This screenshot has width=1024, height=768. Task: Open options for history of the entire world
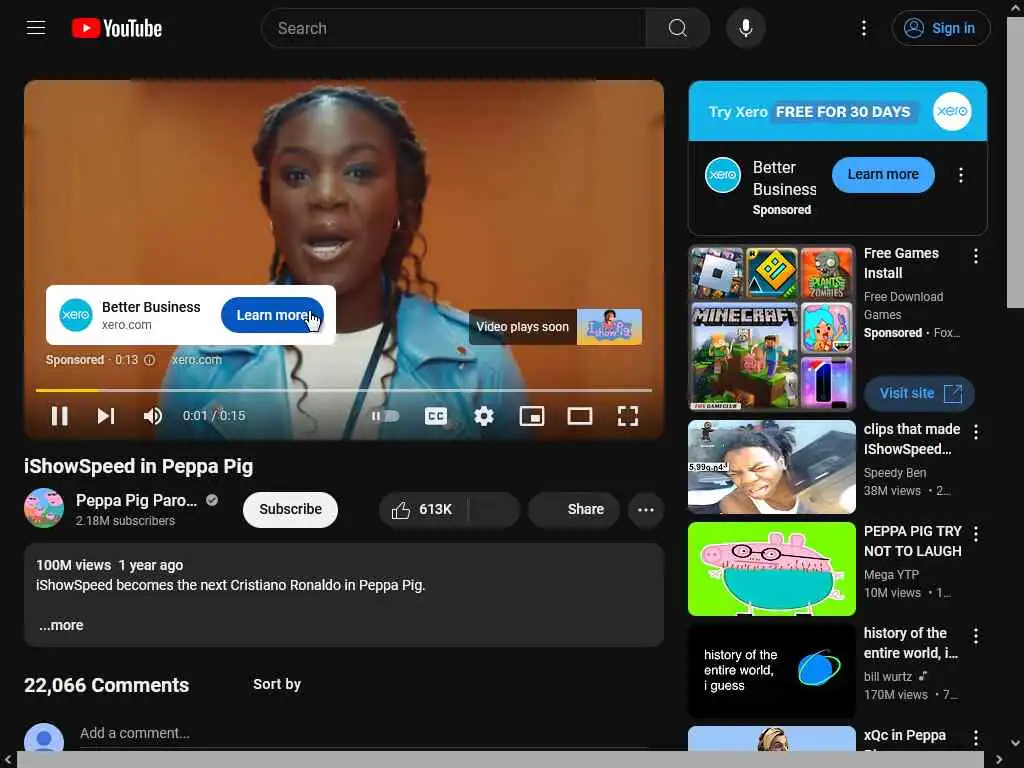tap(976, 635)
